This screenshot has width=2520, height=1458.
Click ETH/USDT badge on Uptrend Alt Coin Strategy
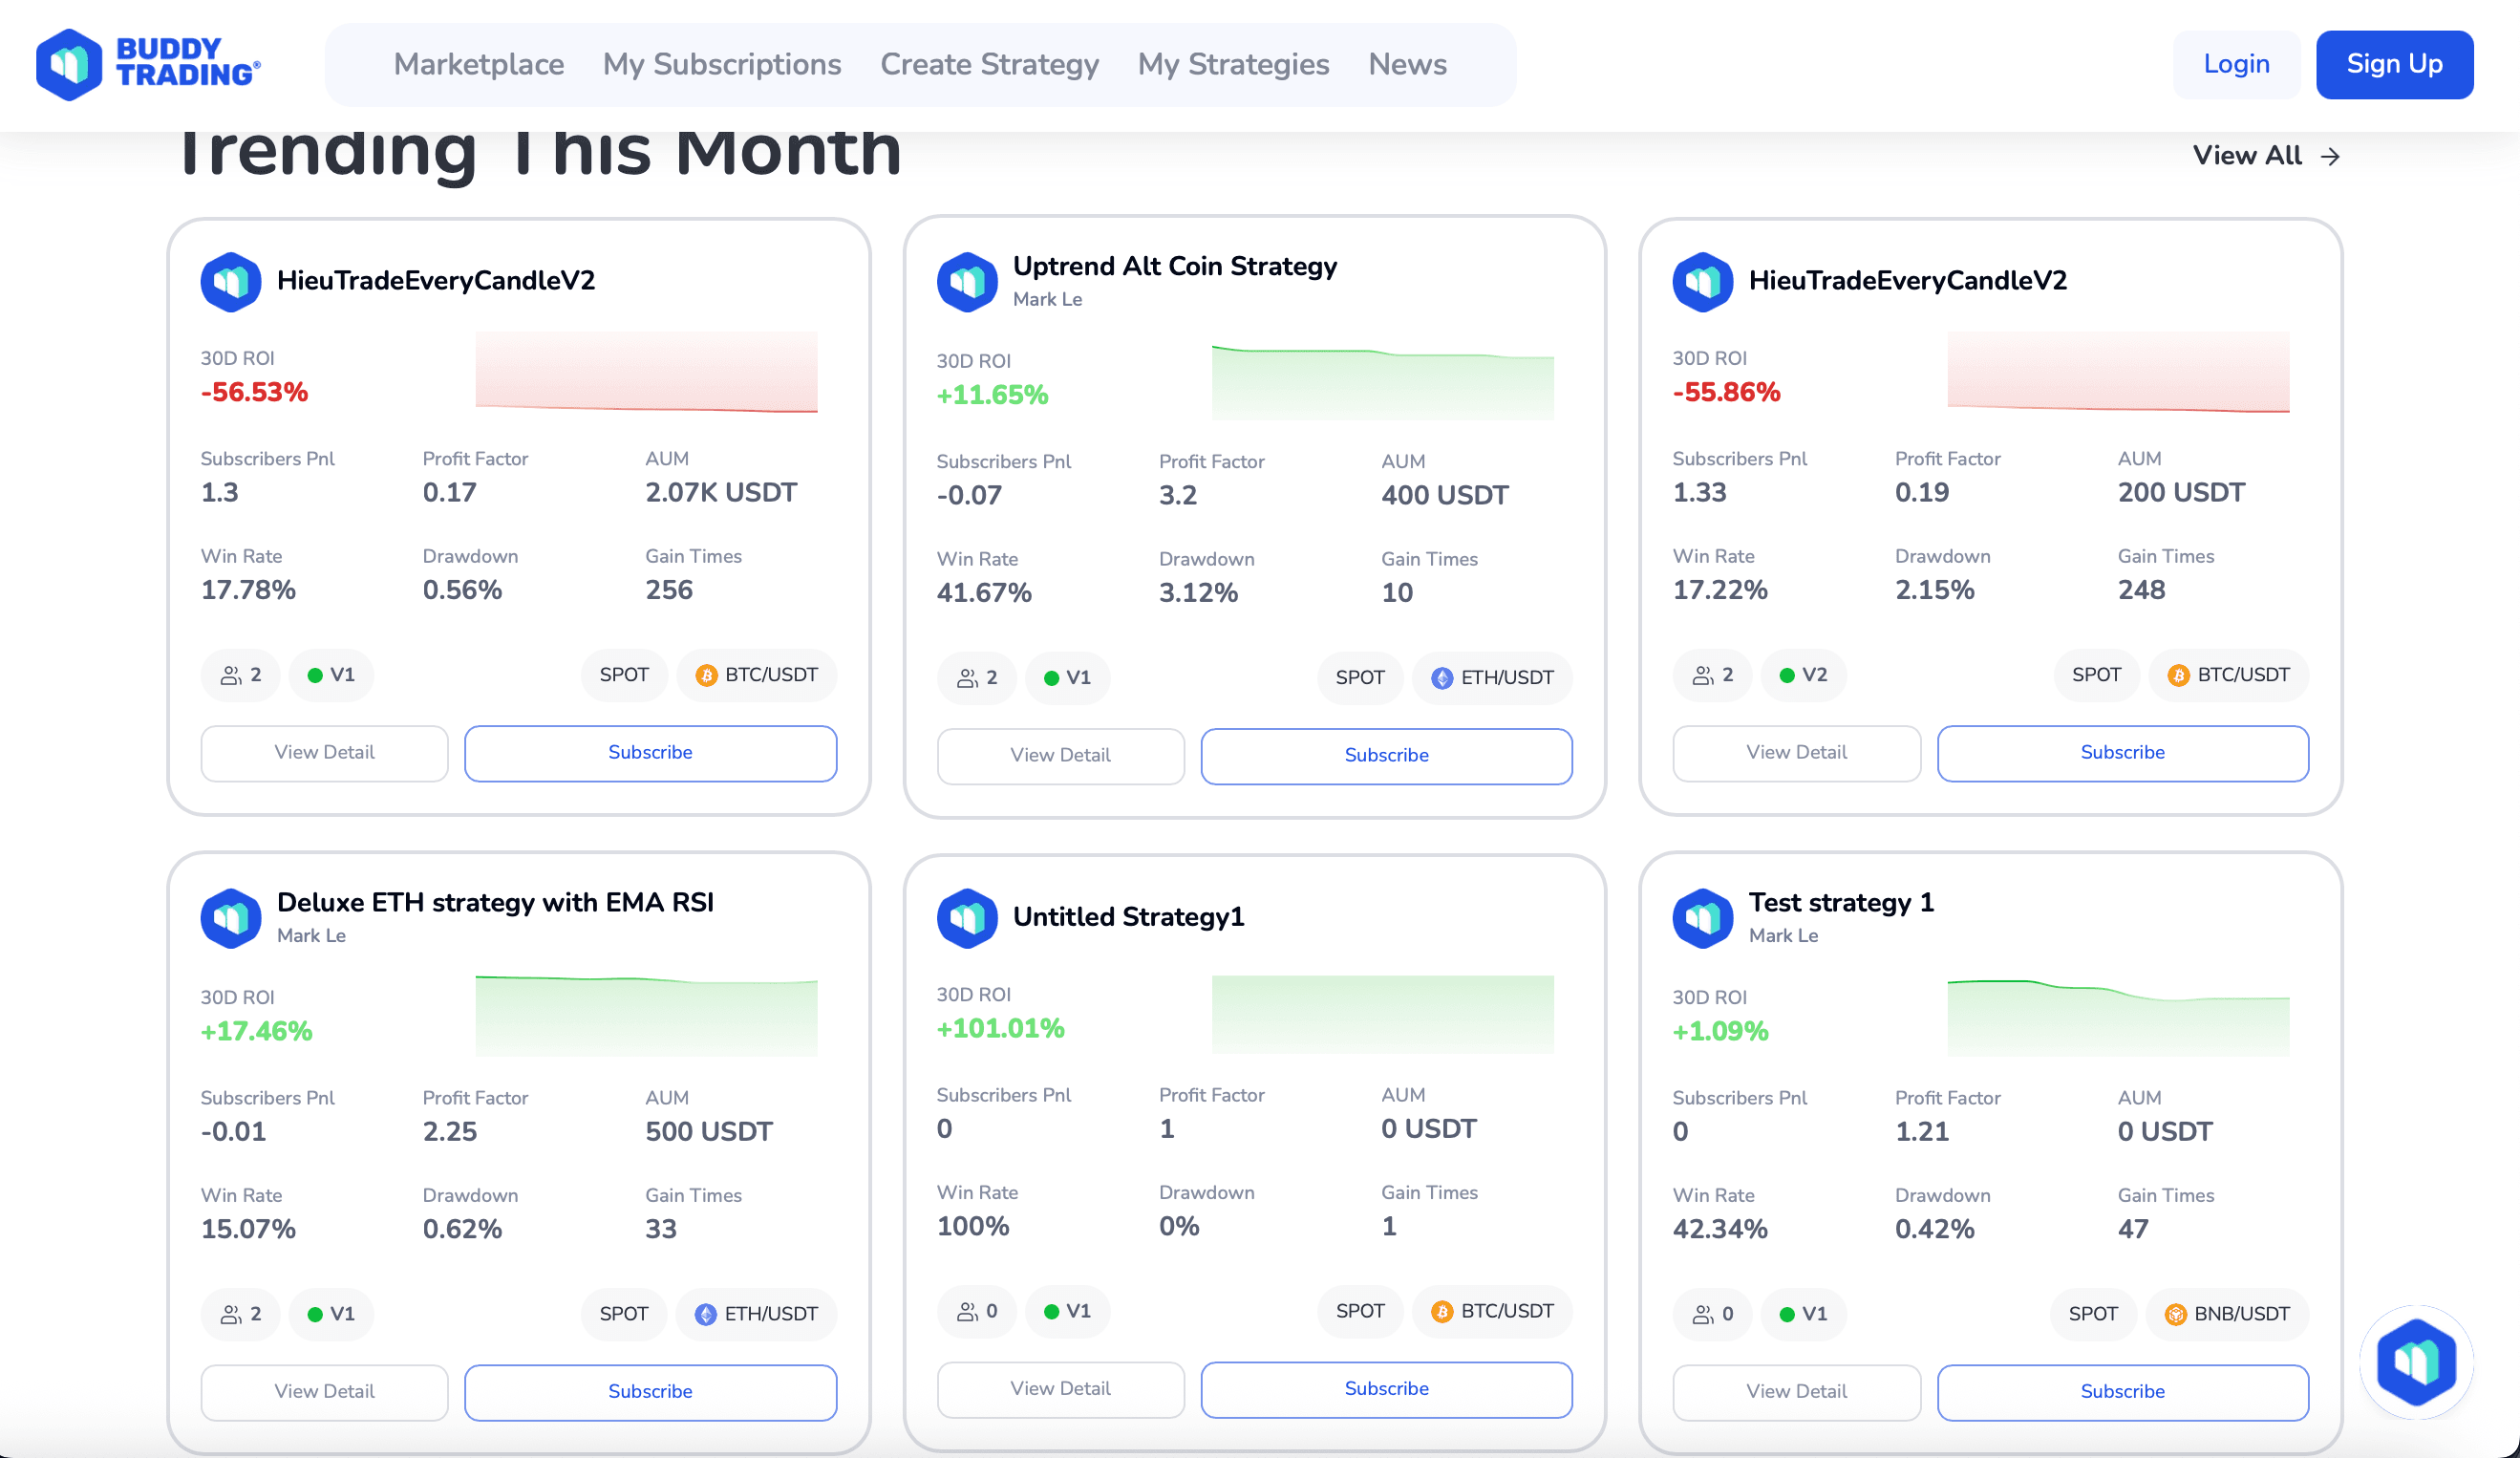pyautogui.click(x=1491, y=677)
